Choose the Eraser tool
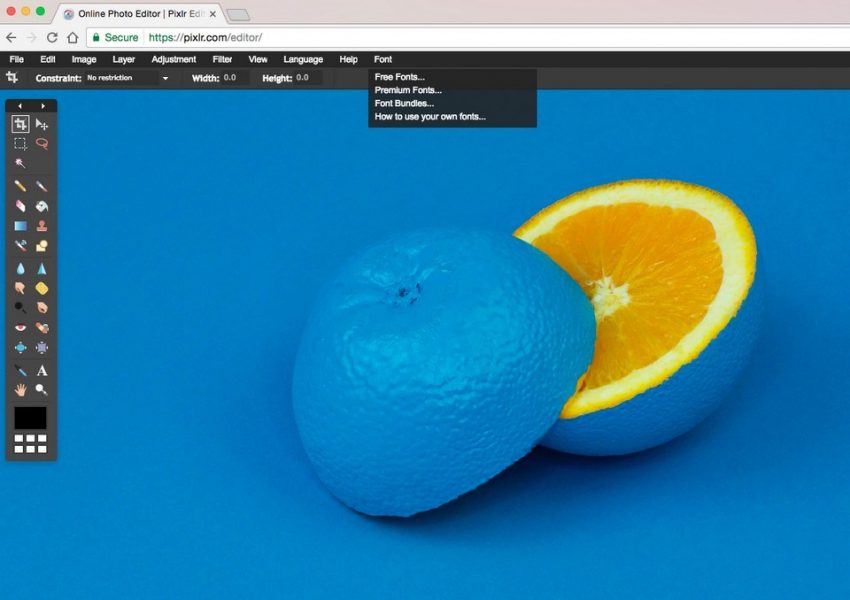The height and width of the screenshot is (600, 850). pyautogui.click(x=20, y=206)
